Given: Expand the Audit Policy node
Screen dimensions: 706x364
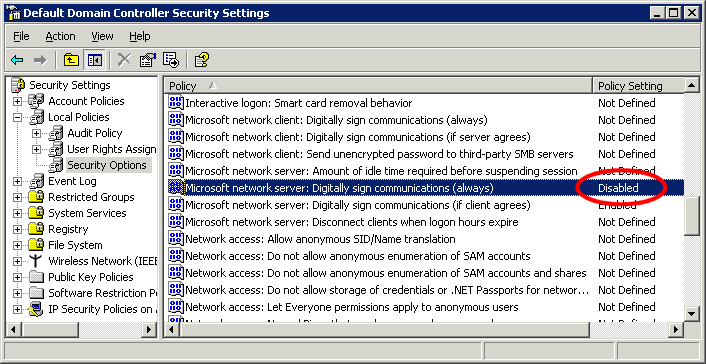Looking at the screenshot, I should (36, 133).
